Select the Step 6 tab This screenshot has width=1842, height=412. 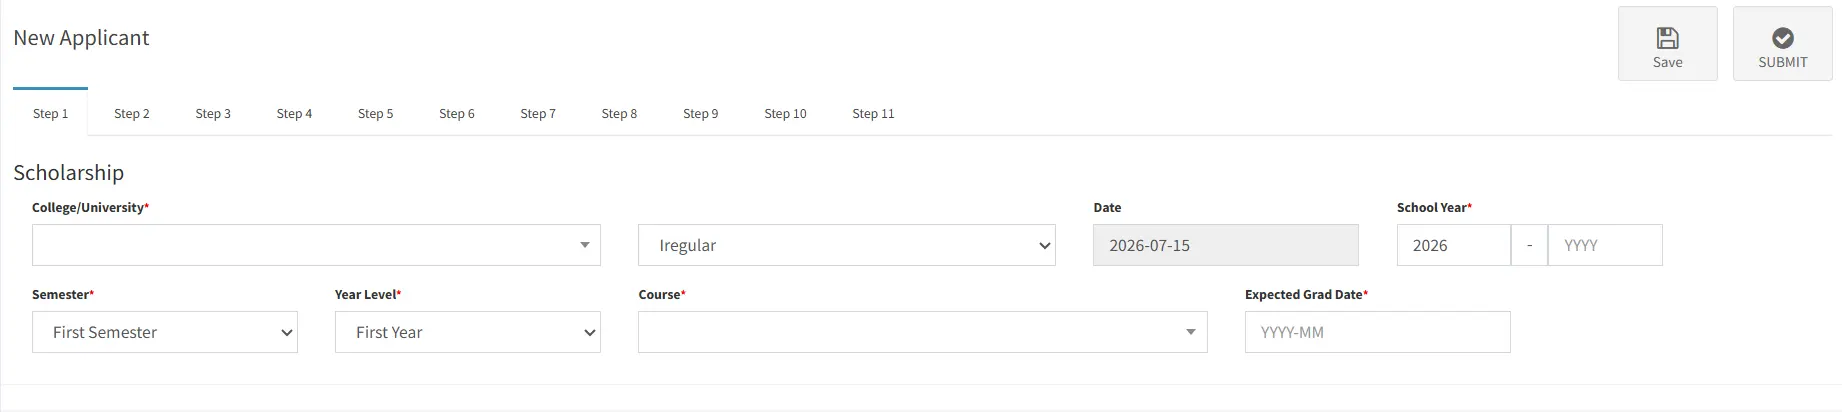click(x=457, y=113)
